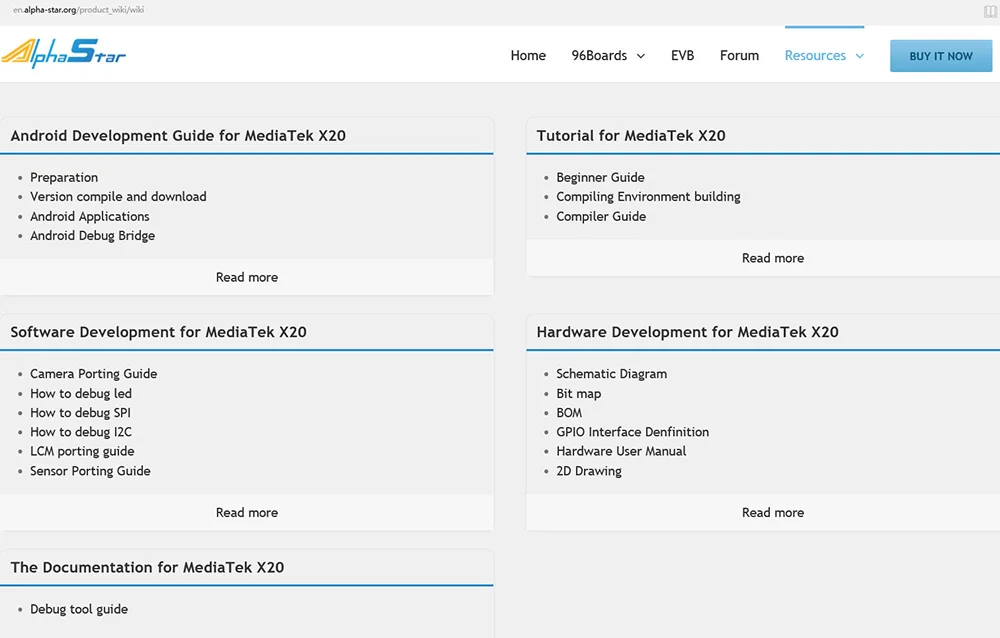Open the Android Debug Bridge link
The width and height of the screenshot is (1000, 638).
point(92,235)
